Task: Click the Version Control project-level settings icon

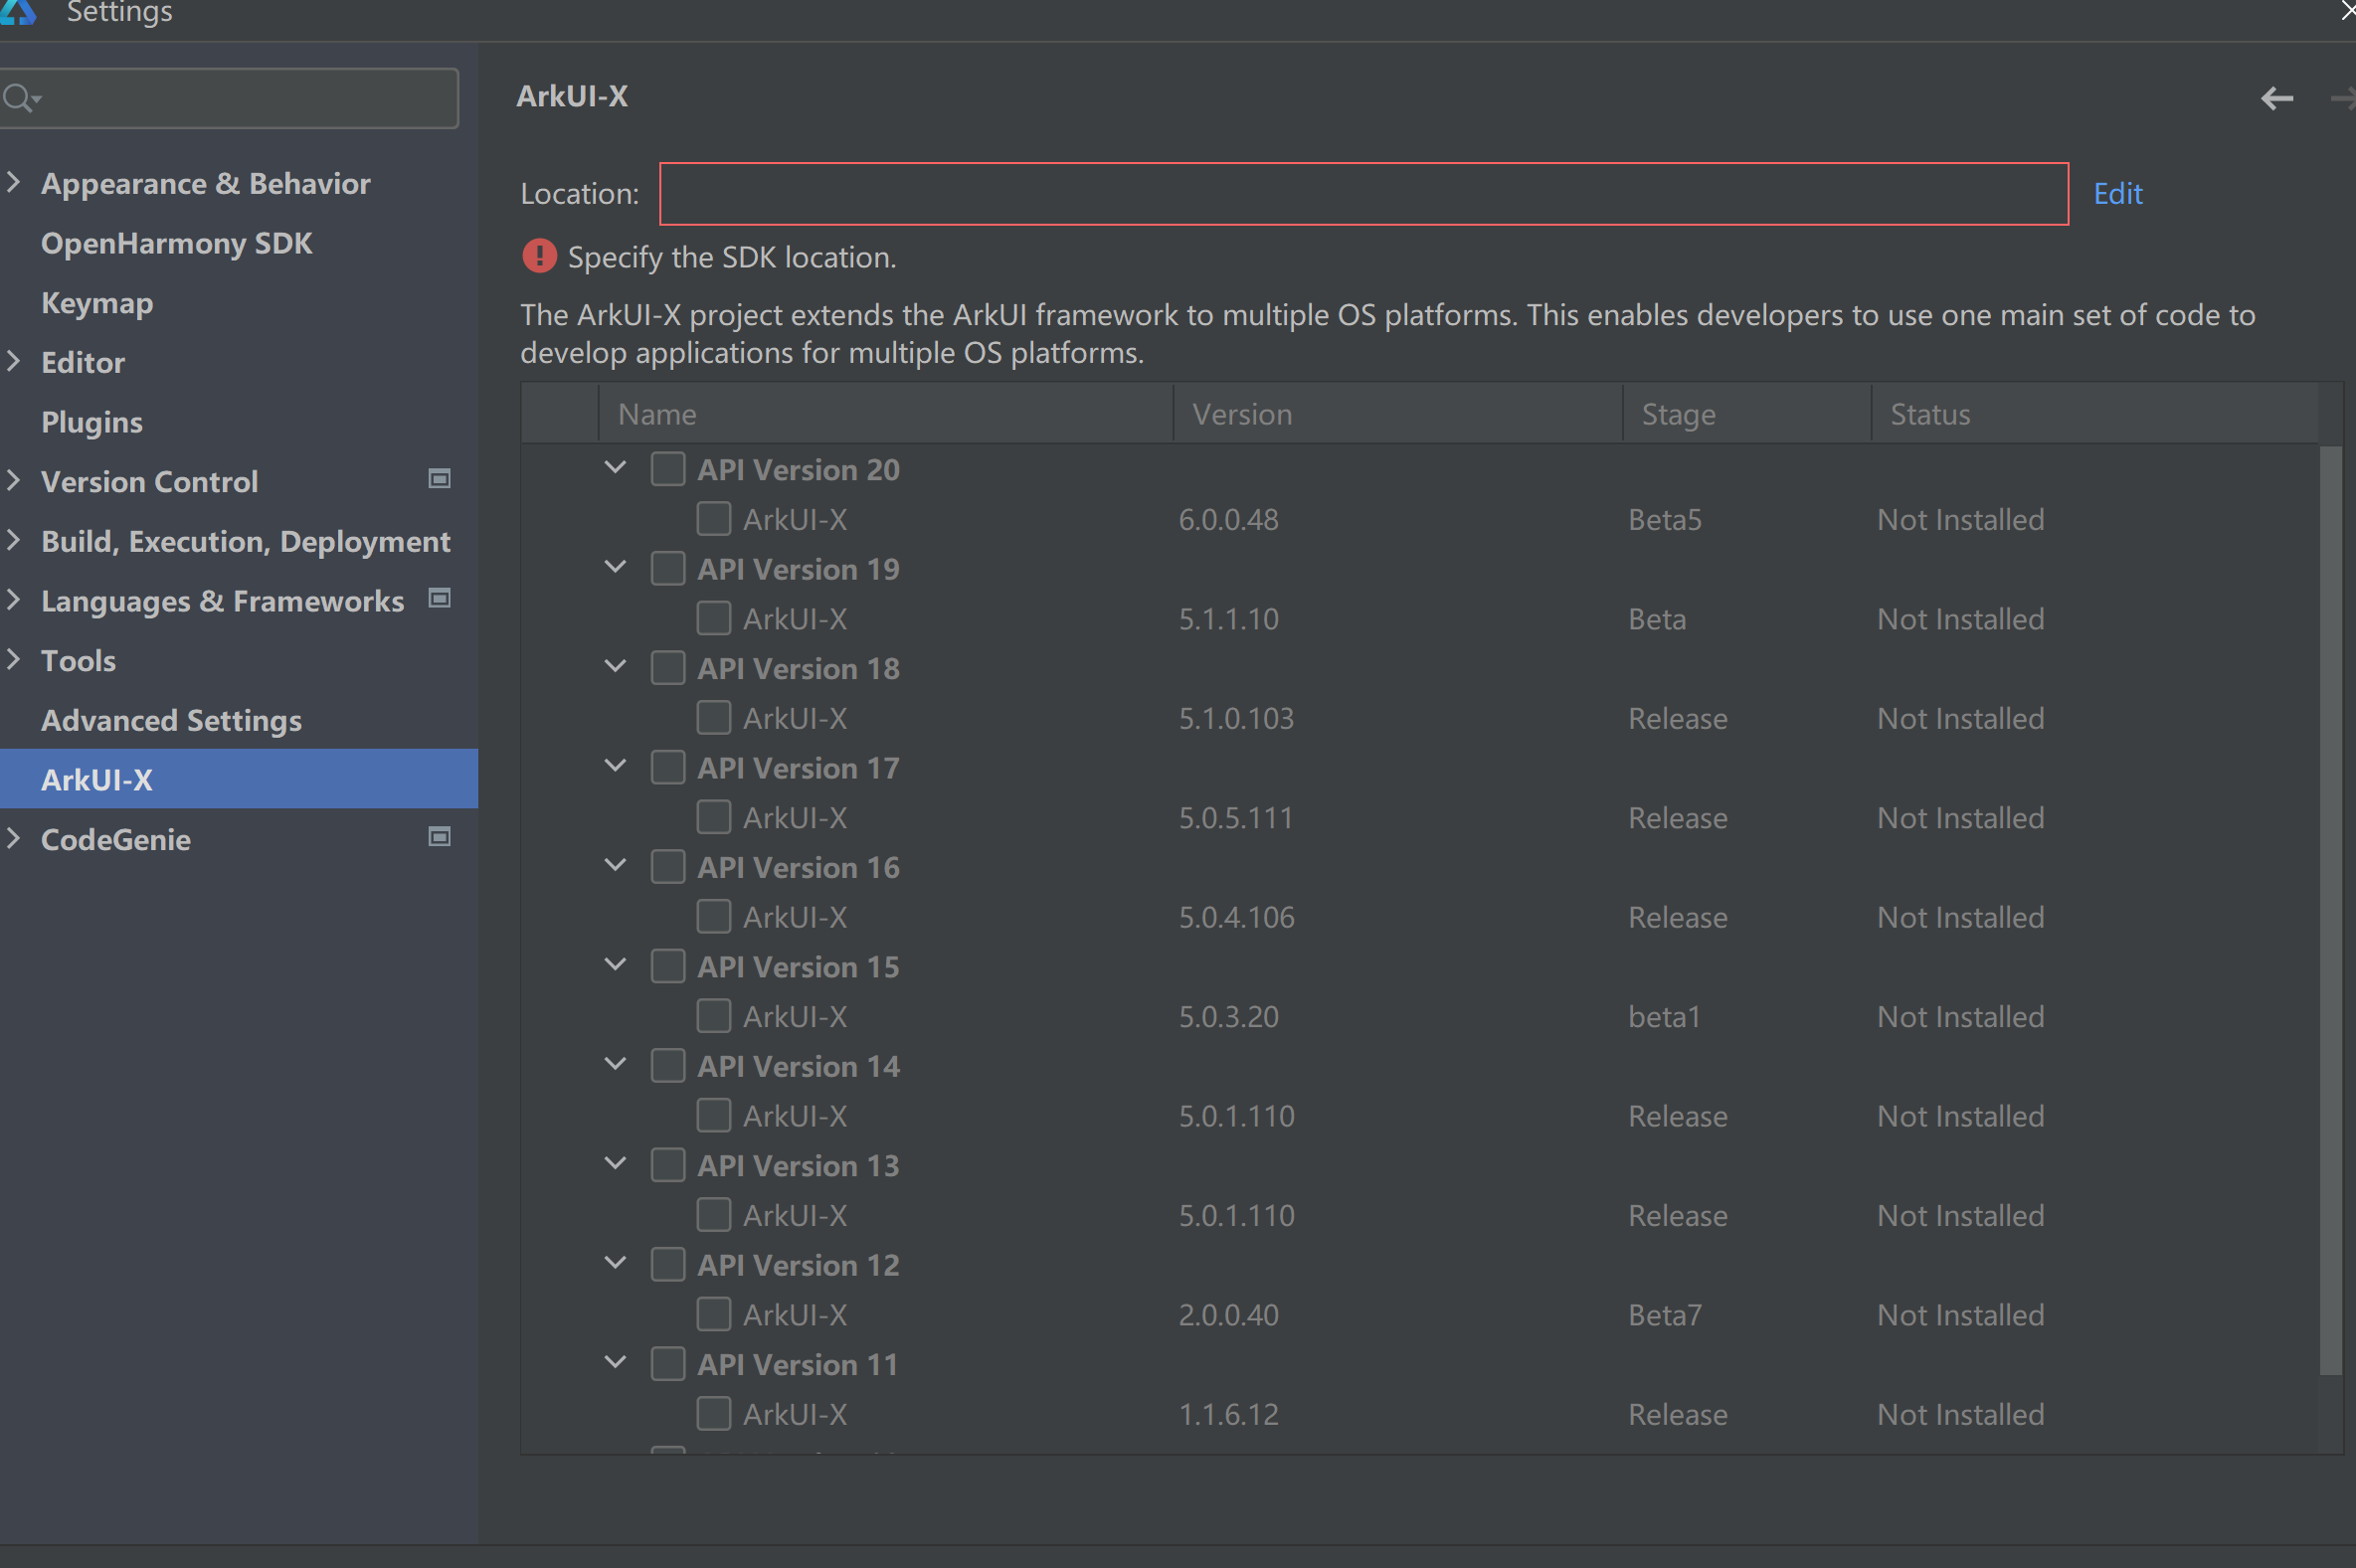Action: tap(439, 479)
